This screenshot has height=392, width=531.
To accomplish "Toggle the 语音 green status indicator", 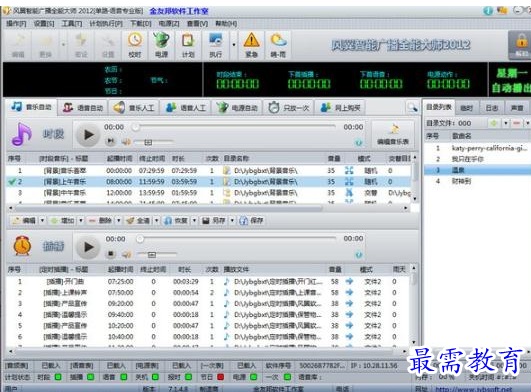I will [x=124, y=376].
